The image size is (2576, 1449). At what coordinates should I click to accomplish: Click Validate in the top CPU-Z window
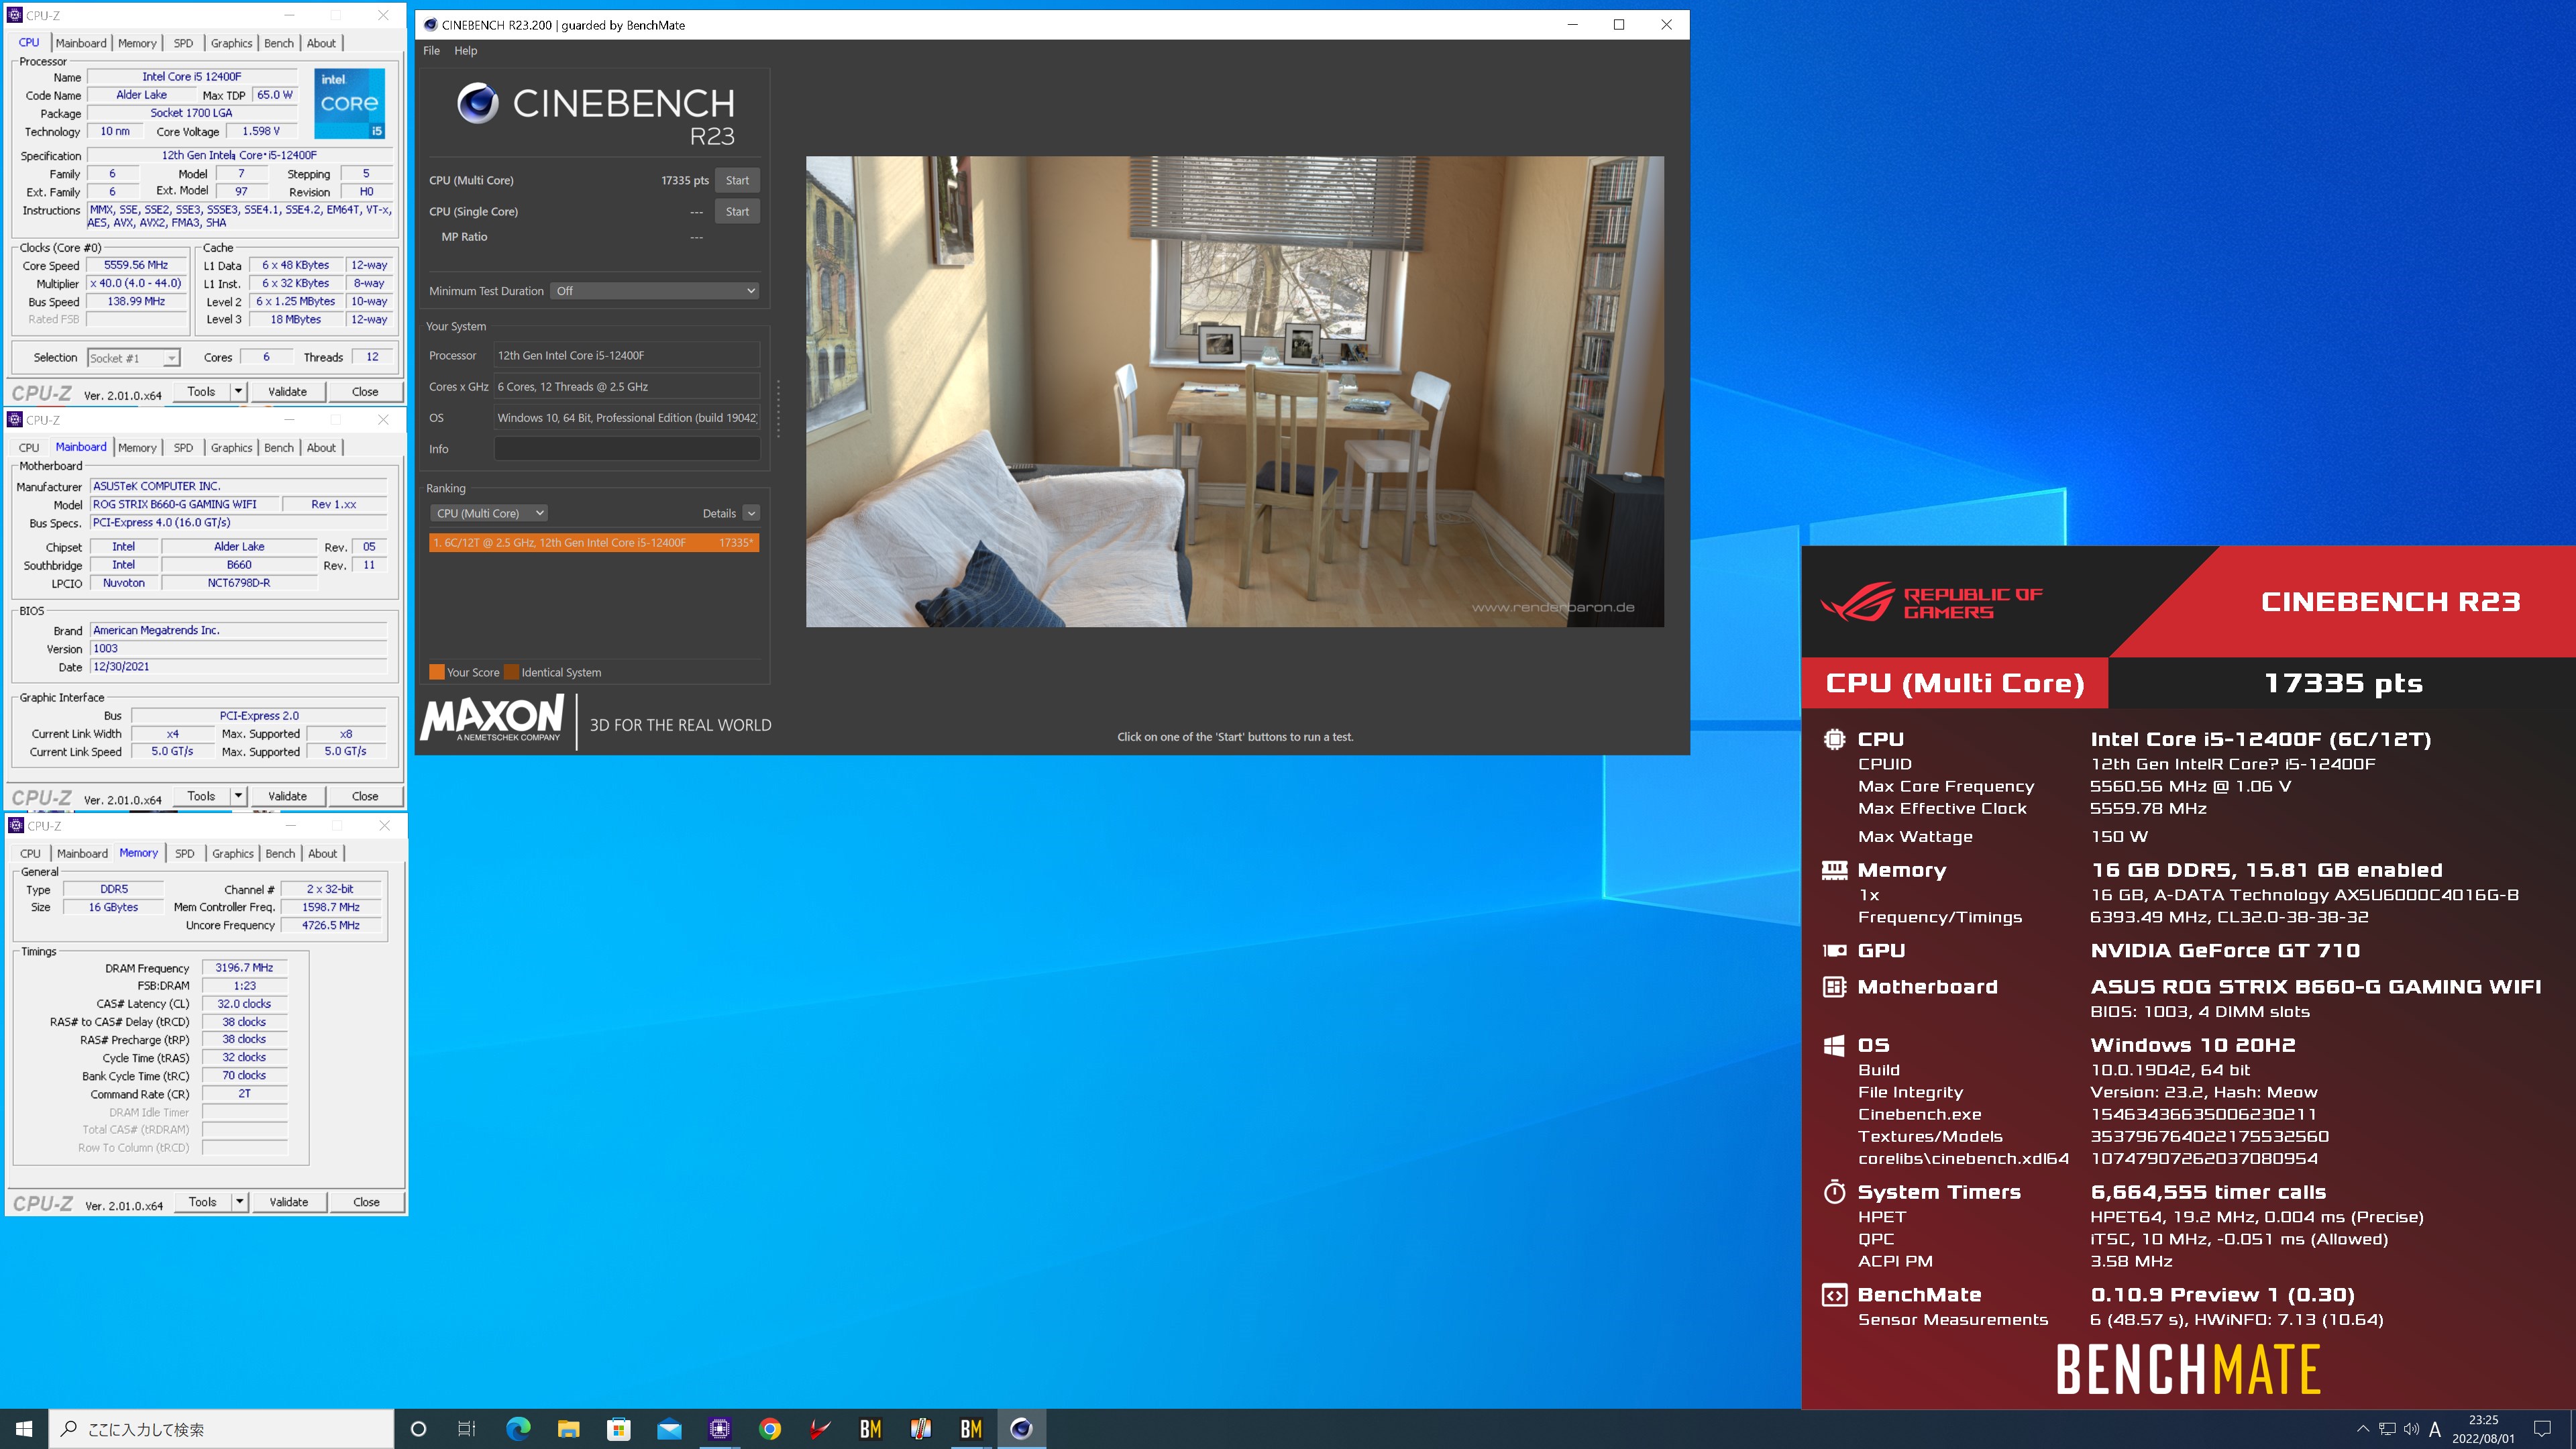(x=287, y=392)
